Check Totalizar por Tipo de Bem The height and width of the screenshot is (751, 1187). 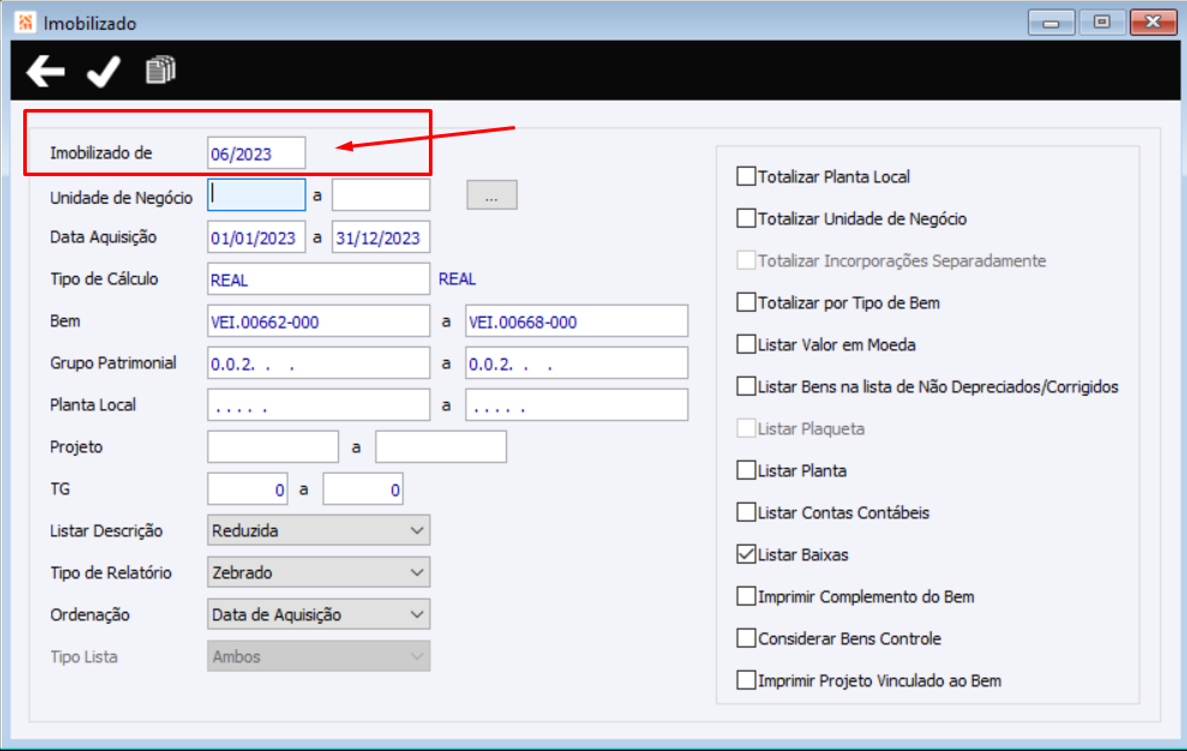pyautogui.click(x=746, y=302)
